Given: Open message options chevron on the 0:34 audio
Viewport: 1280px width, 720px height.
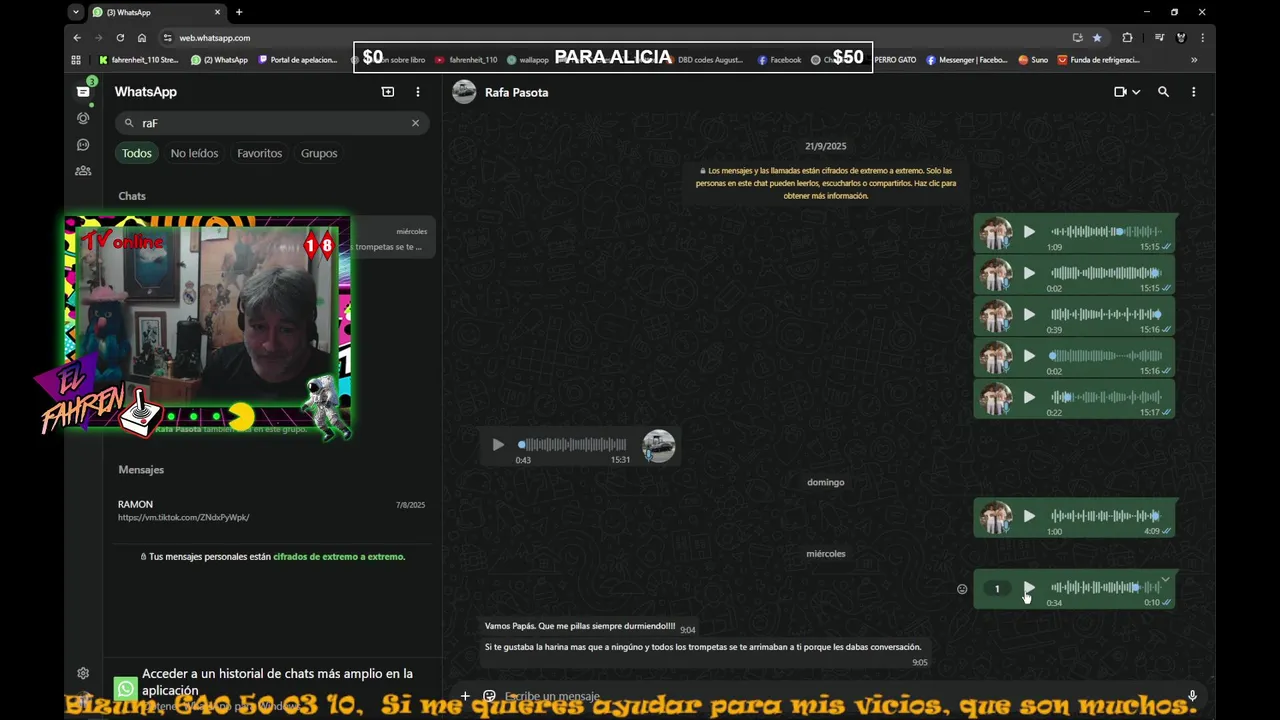Looking at the screenshot, I should click(x=1165, y=580).
